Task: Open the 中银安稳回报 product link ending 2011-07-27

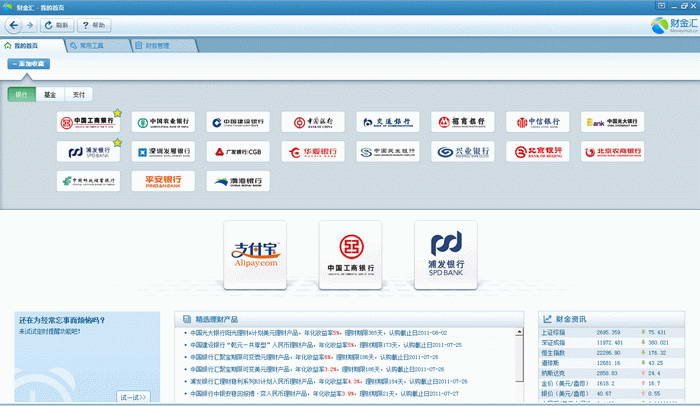Action: coord(324,393)
